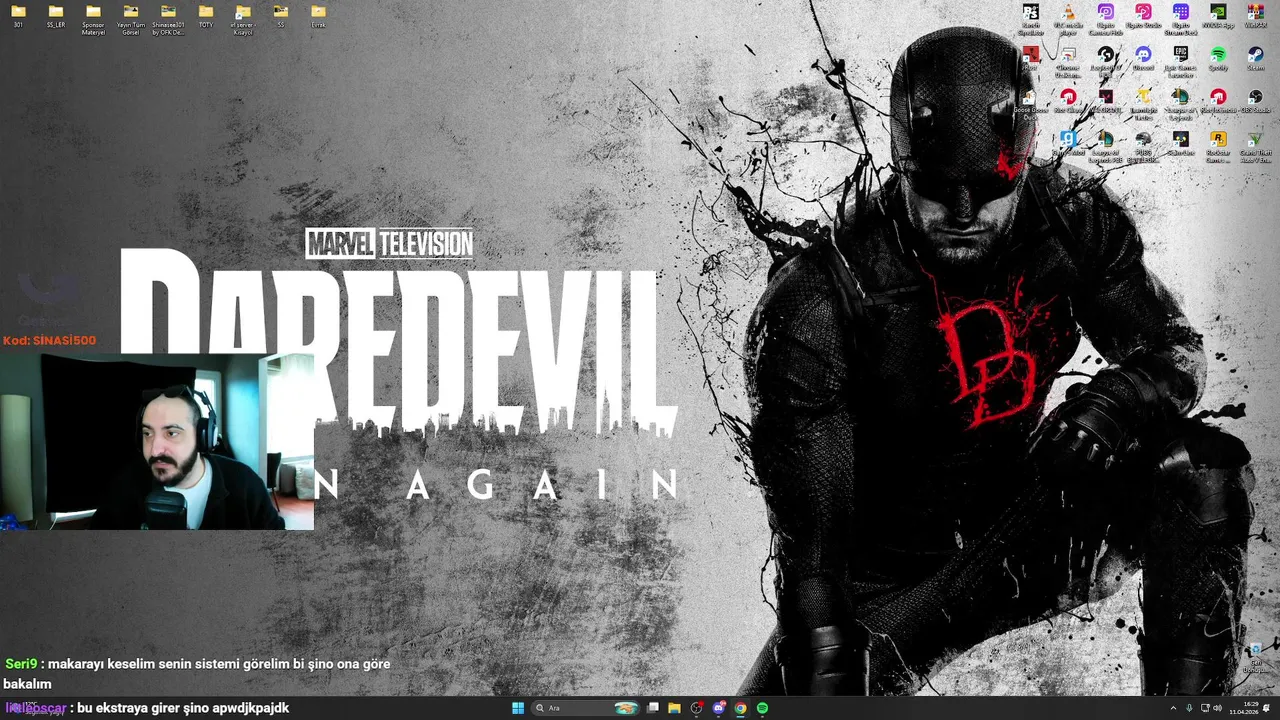Open Riot Client desktop shortcut

click(x=1068, y=101)
